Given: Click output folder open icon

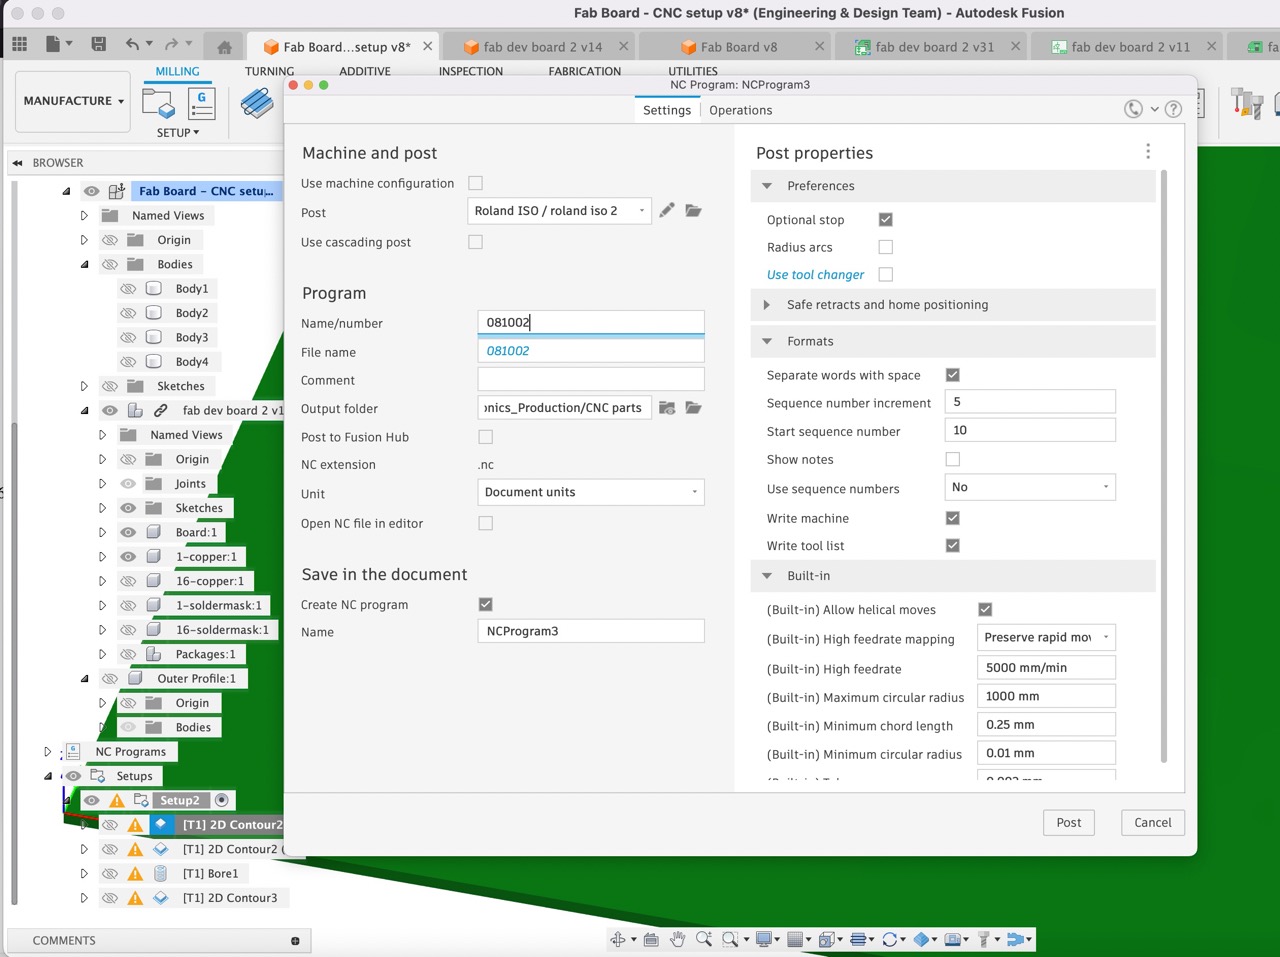Looking at the screenshot, I should click(x=693, y=408).
